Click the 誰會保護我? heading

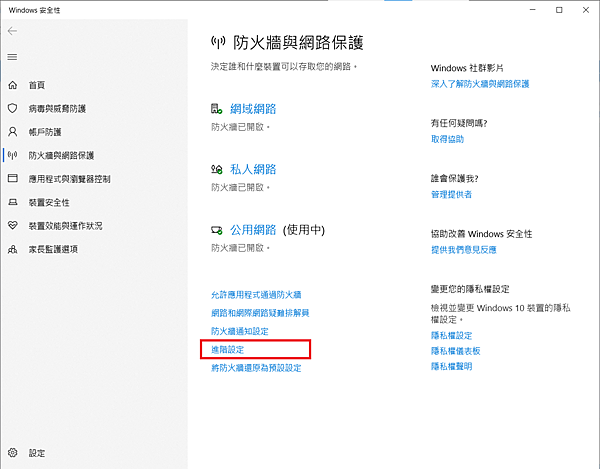455,178
